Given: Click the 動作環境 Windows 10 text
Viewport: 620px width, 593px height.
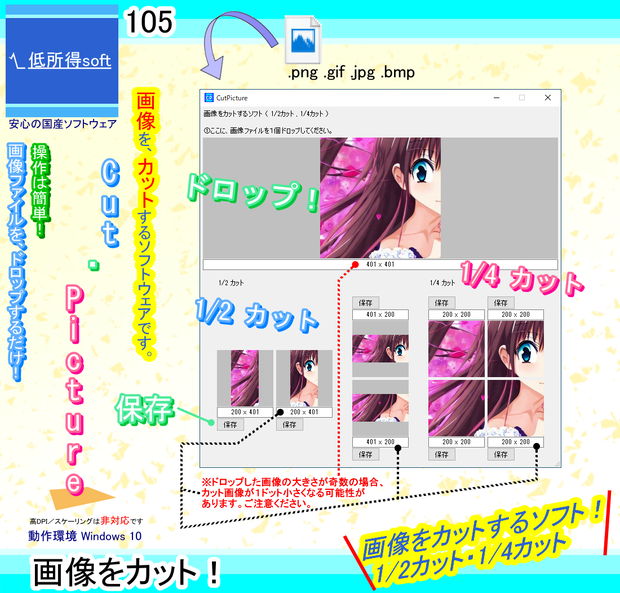Looking at the screenshot, I should coord(85,536).
